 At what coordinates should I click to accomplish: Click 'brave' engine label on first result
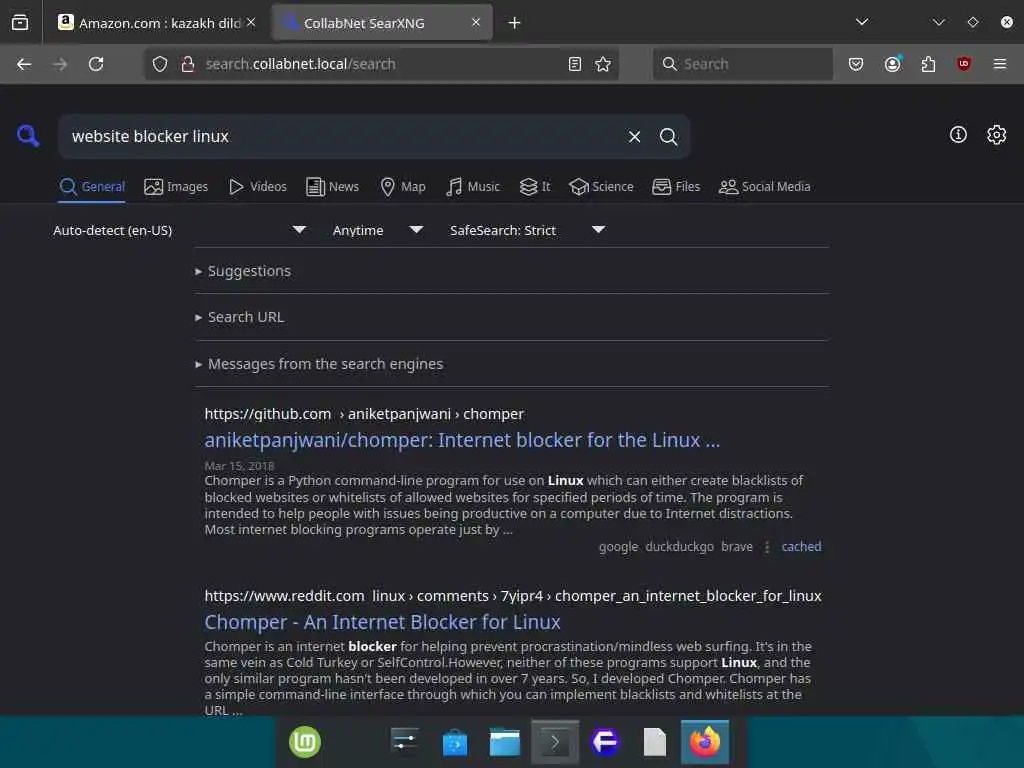coord(737,547)
